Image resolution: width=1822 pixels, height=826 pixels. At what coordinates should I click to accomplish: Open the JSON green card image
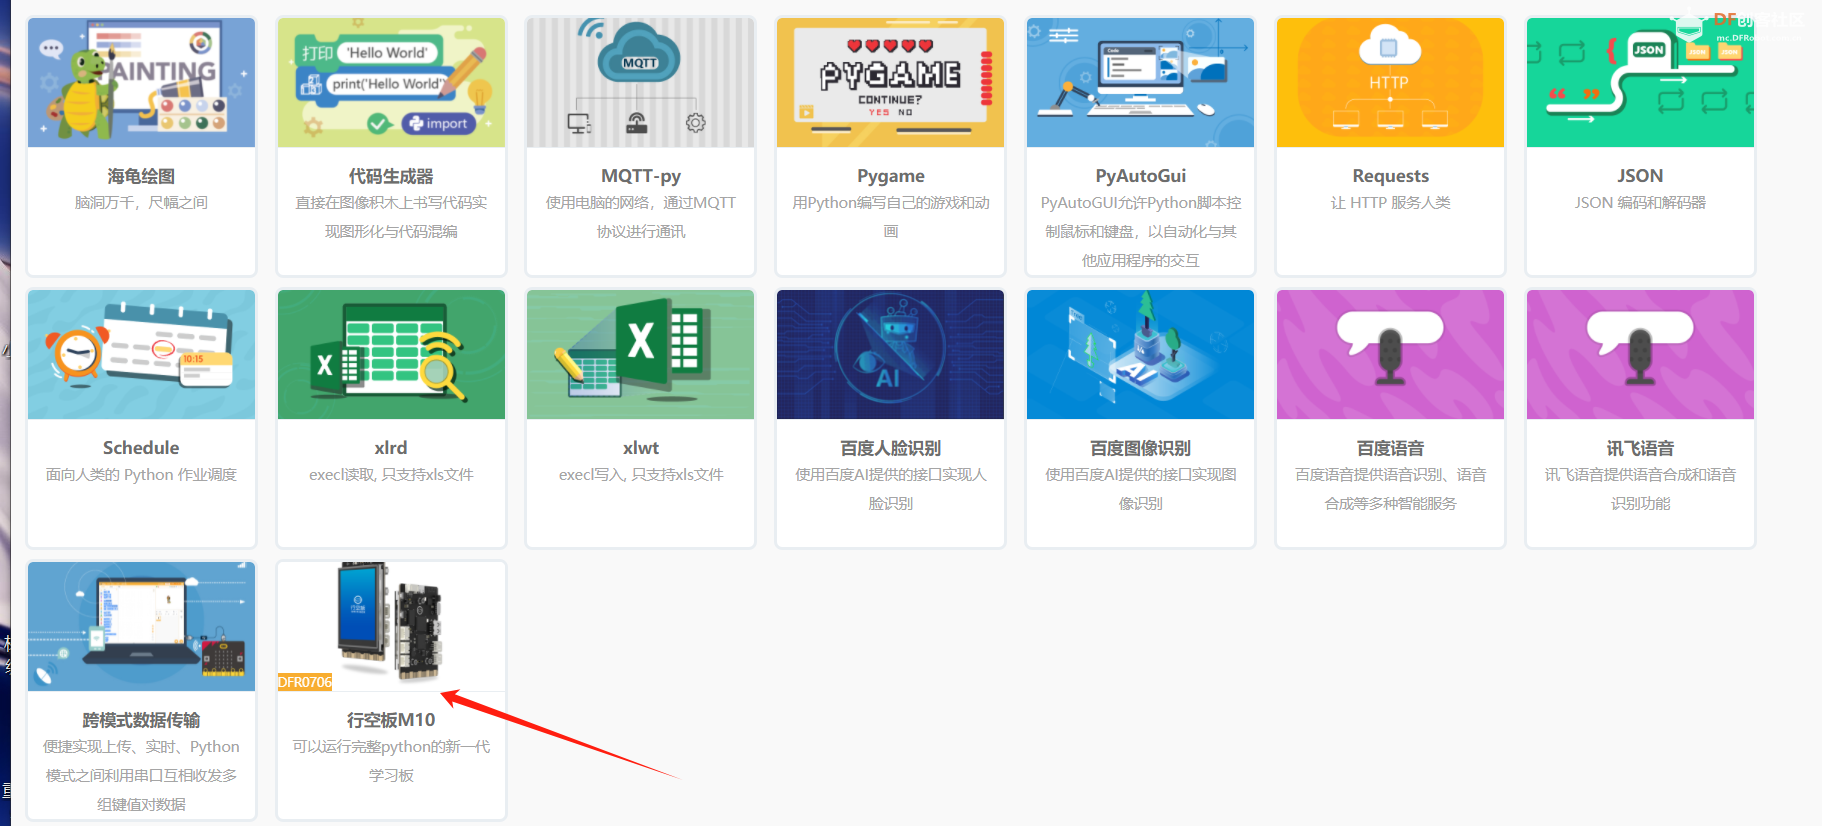coord(1640,82)
